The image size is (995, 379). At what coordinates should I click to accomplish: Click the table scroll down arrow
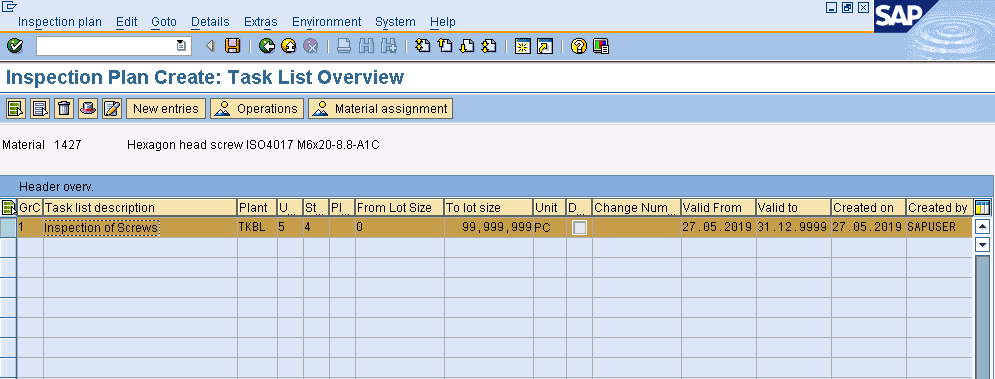[x=982, y=244]
